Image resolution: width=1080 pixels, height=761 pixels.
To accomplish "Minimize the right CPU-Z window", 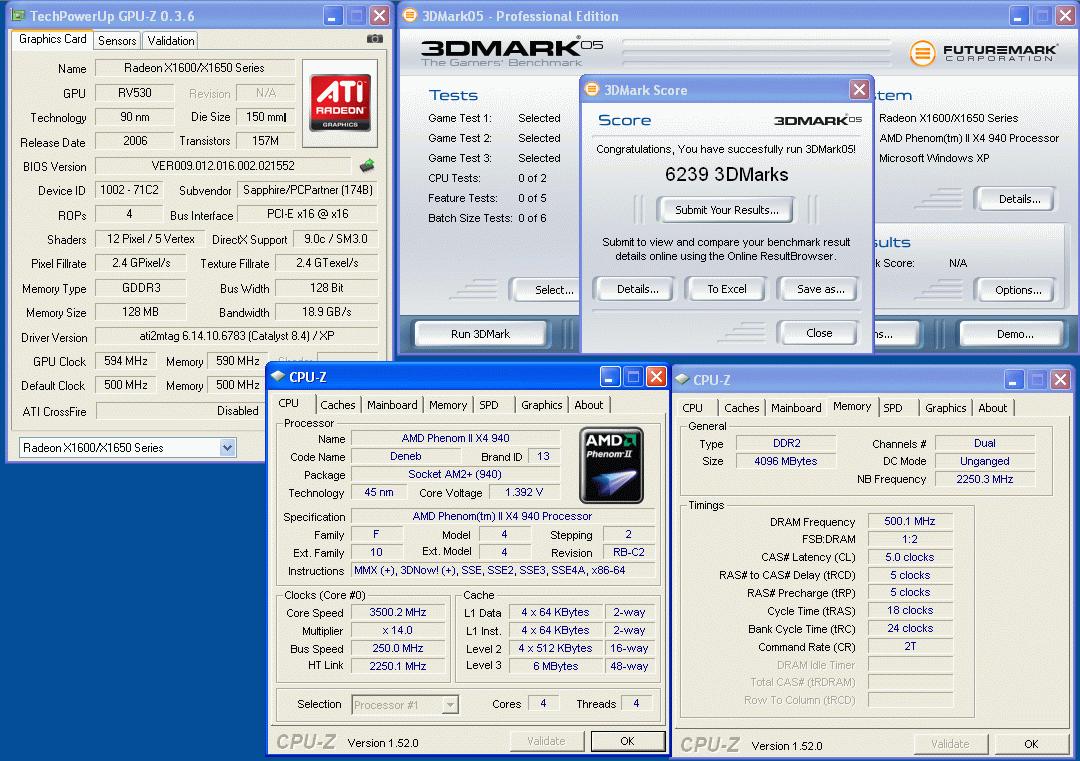I will pyautogui.click(x=1014, y=379).
